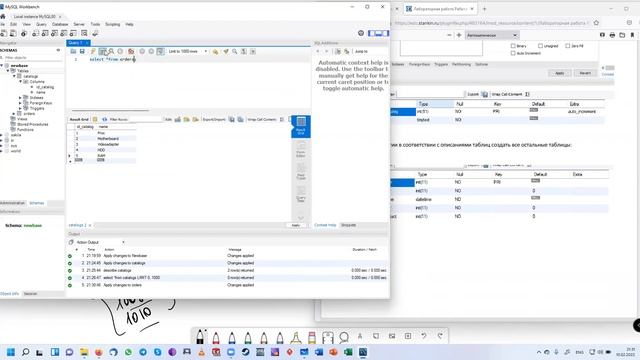Reconnect to DBMS icon in main toolbar

pos(95,33)
